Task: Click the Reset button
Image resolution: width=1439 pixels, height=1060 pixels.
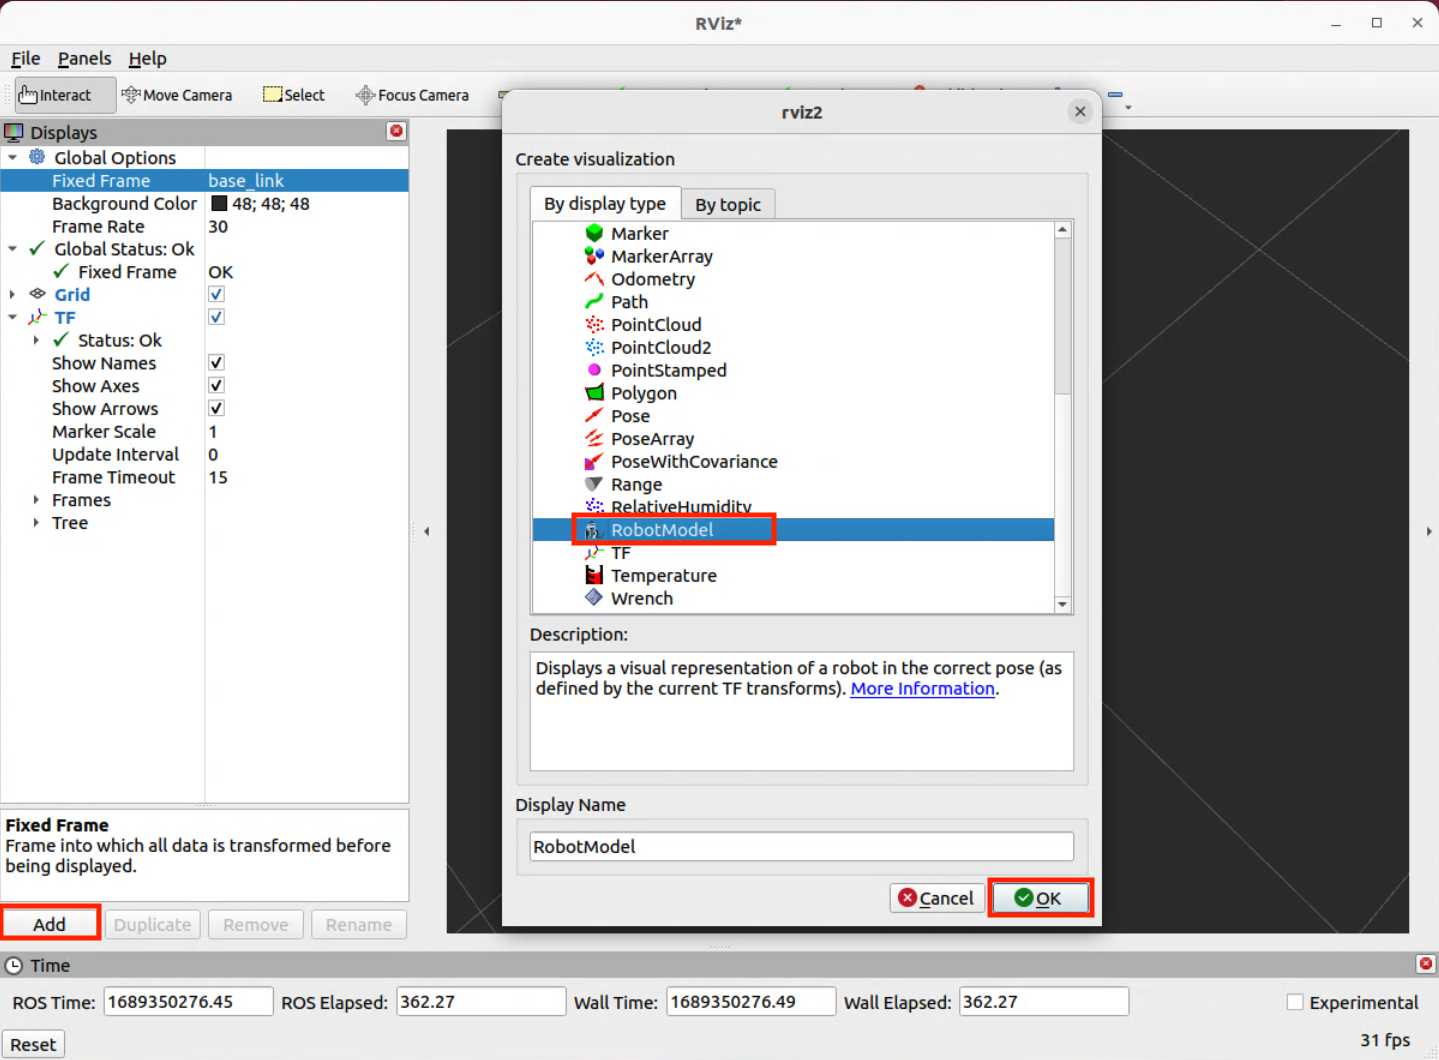Action: (x=33, y=1044)
